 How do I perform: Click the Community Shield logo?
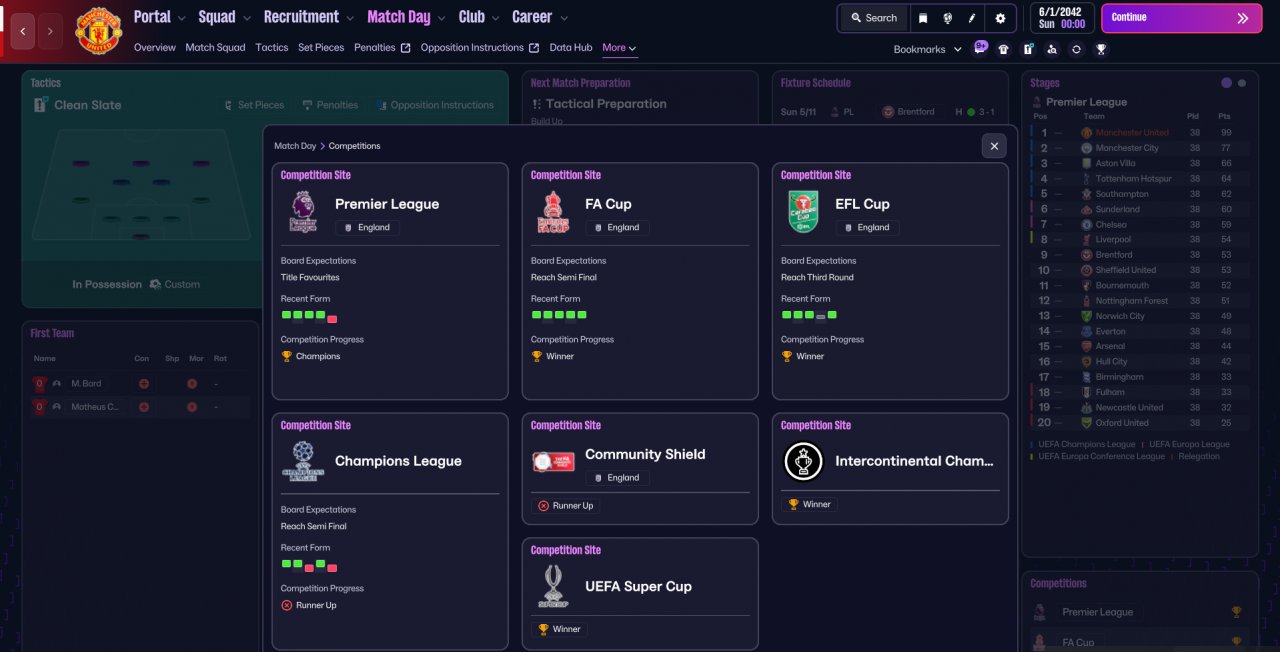[553, 461]
